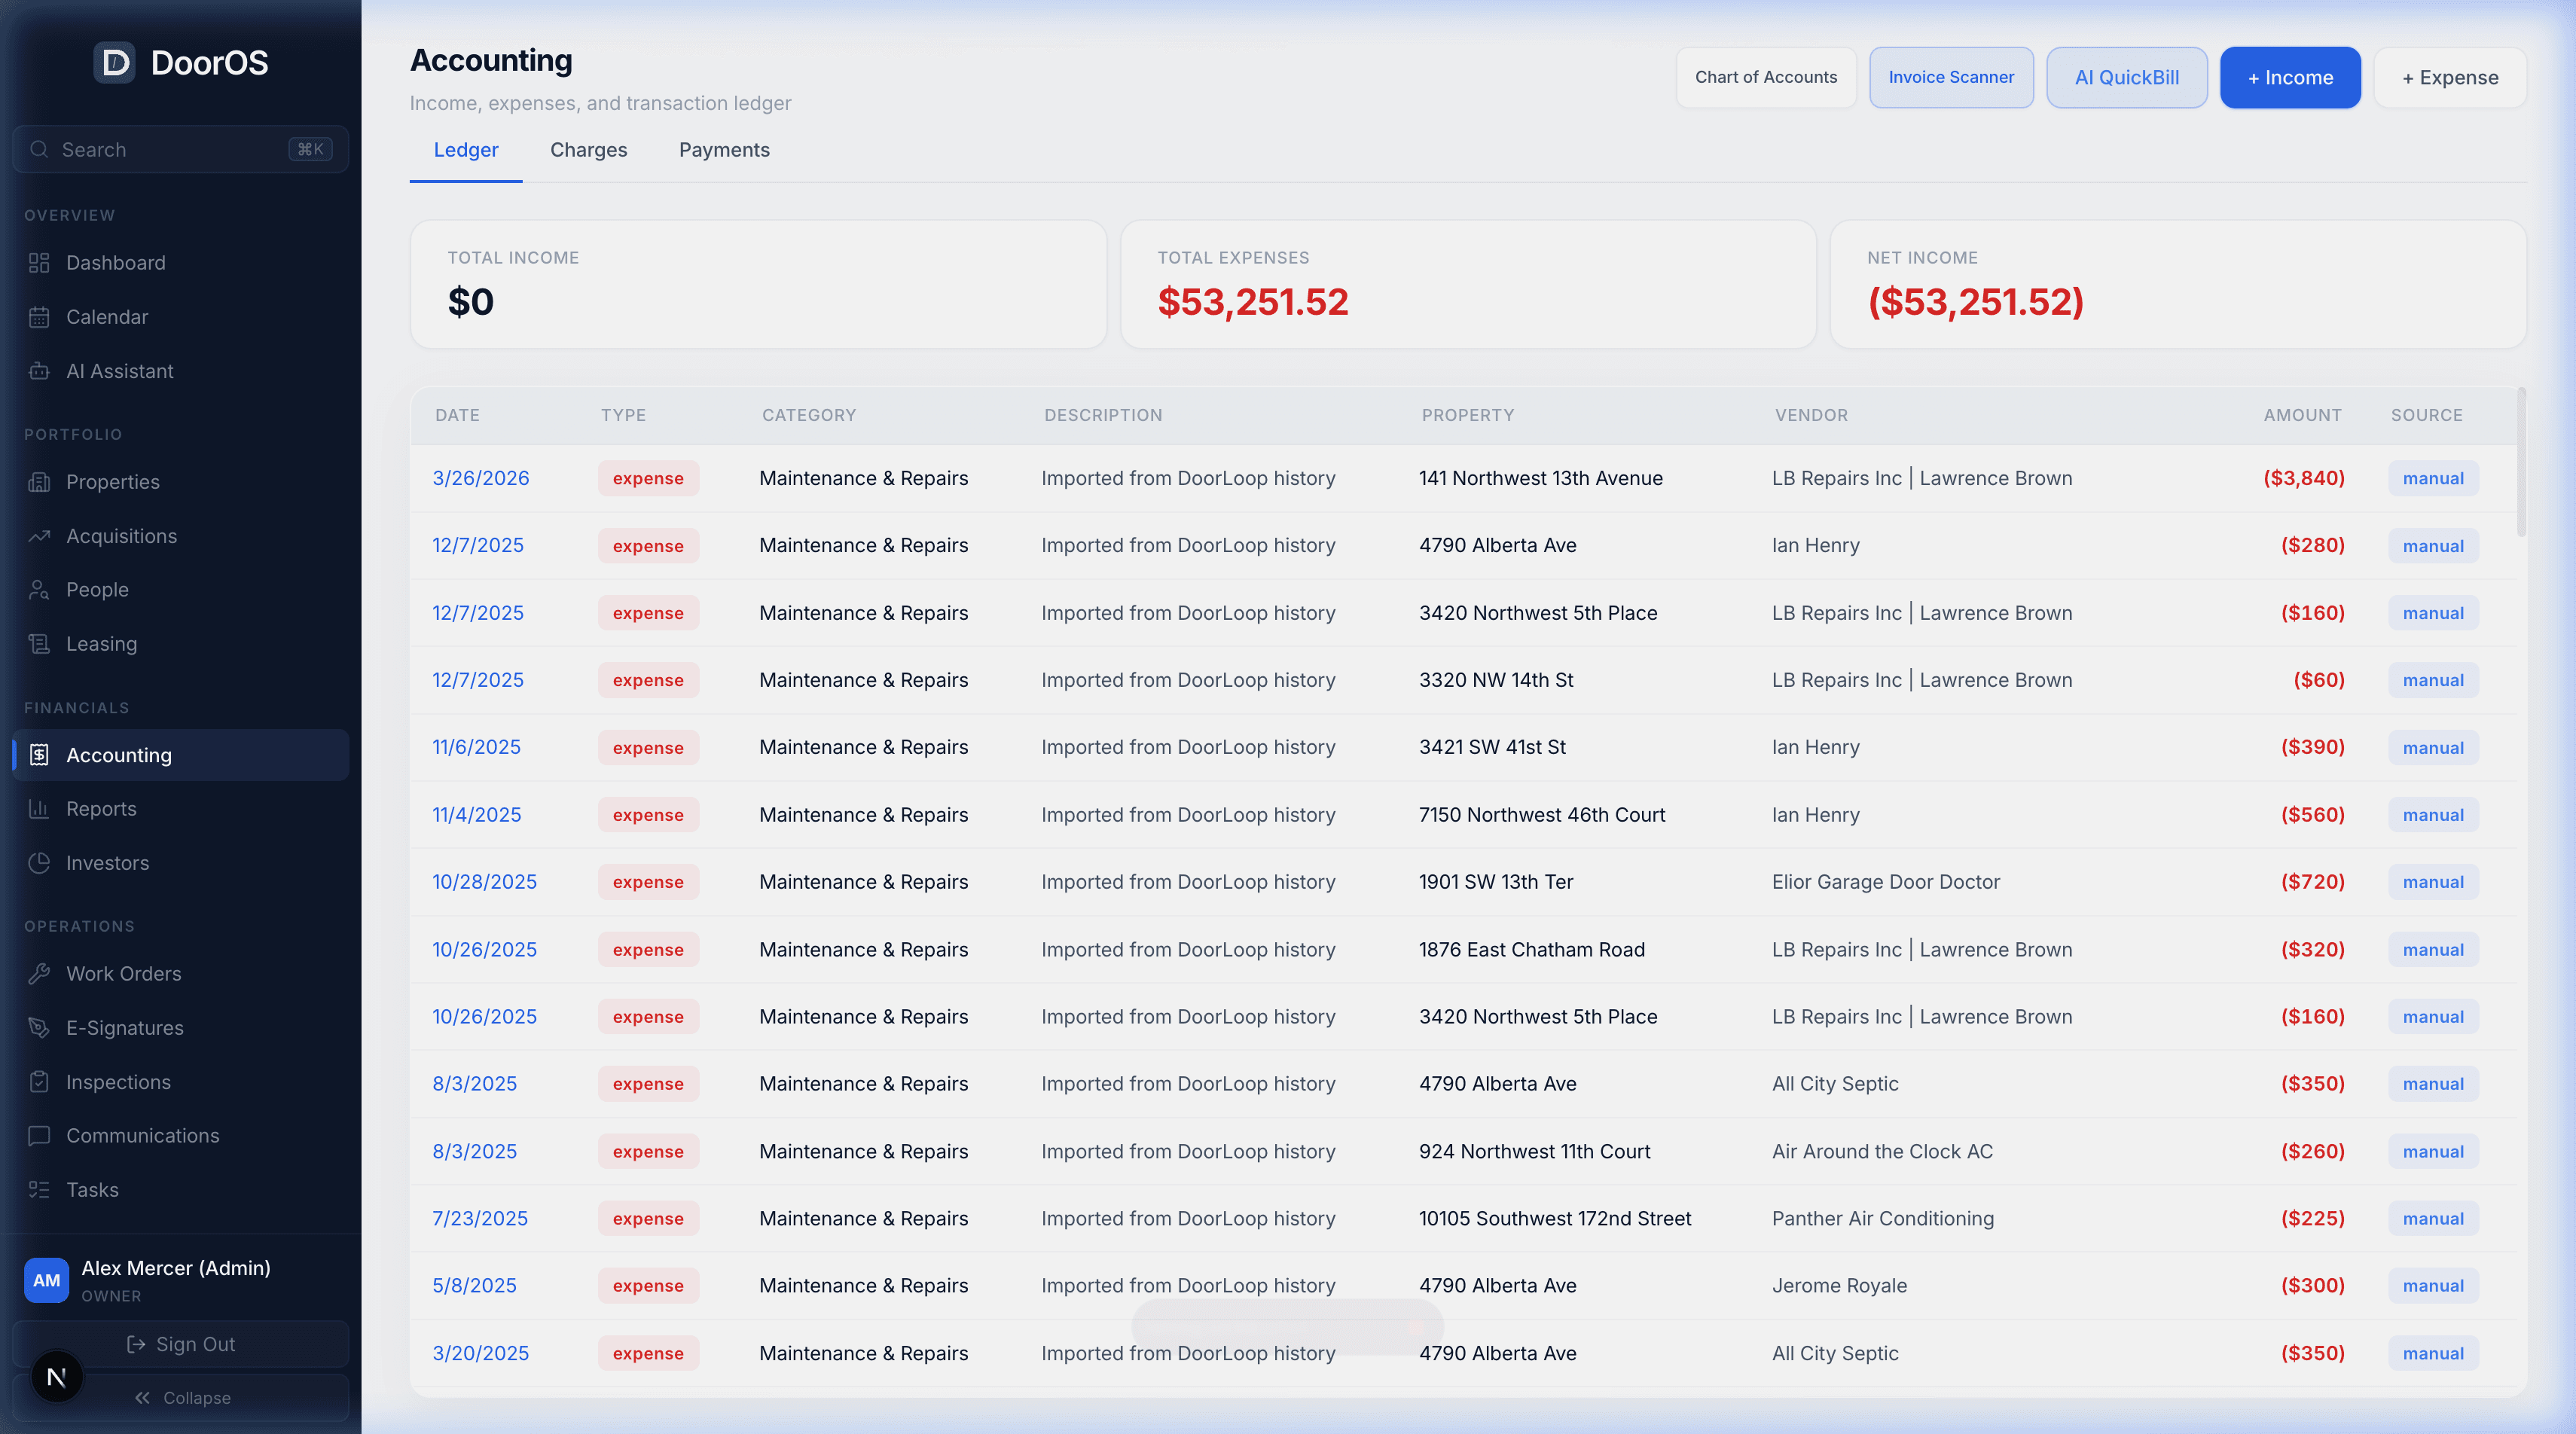Click the Net Income ($53,251.52) value
This screenshot has width=2576, height=1434.
[x=1976, y=302]
